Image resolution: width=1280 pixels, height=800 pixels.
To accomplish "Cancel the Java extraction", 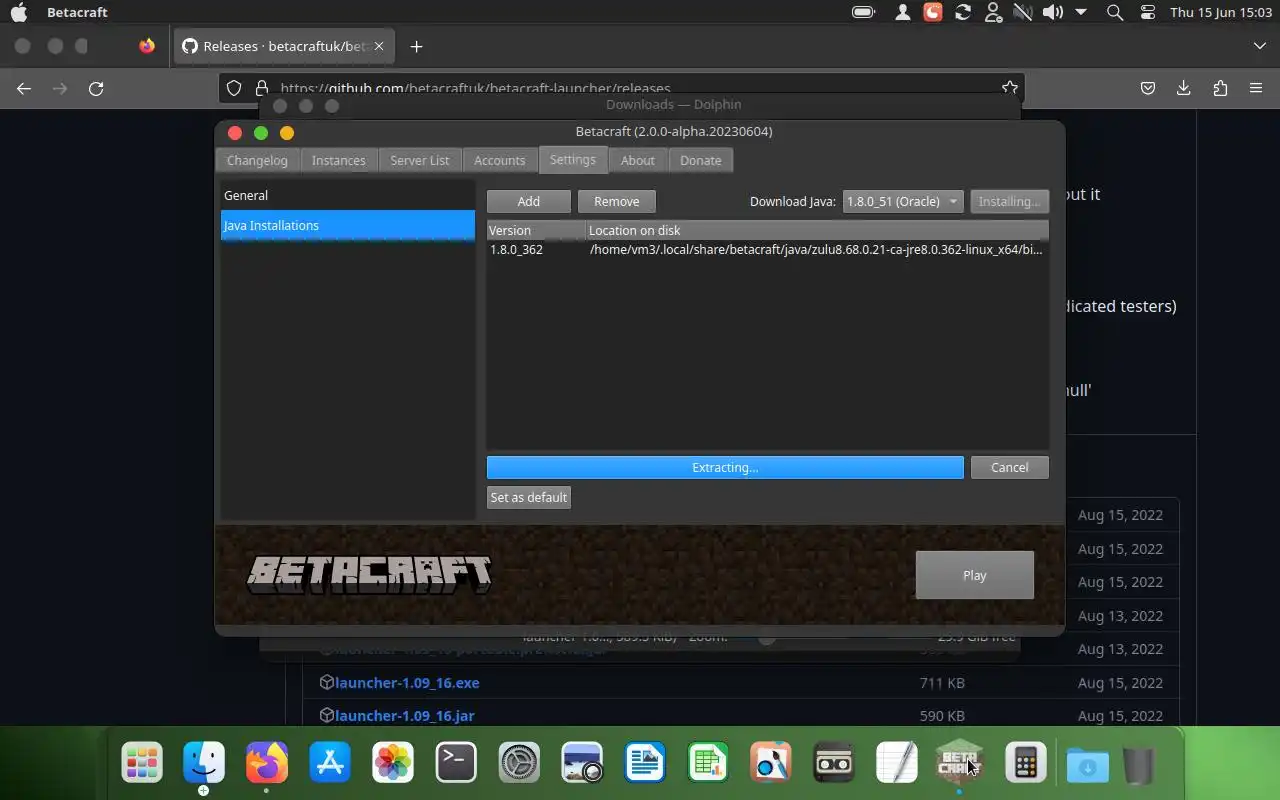I will tap(1010, 467).
